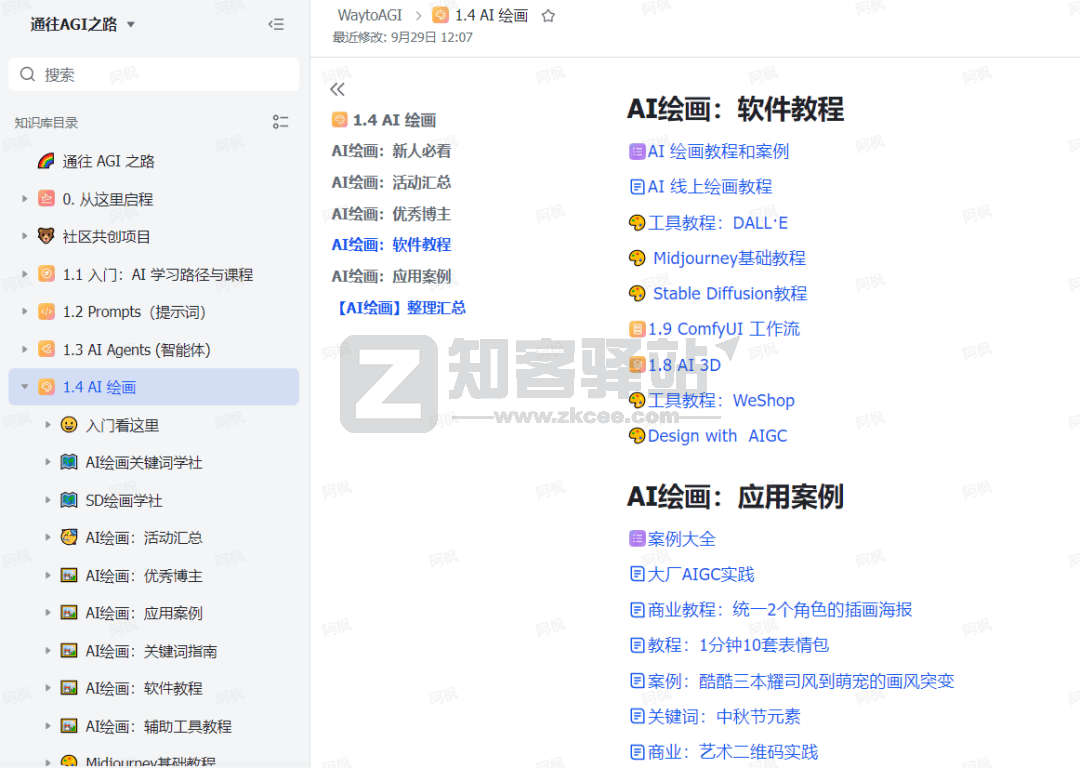Expand the 1.2 Prompts (提示词) node
This screenshot has width=1080, height=768.
(x=24, y=312)
